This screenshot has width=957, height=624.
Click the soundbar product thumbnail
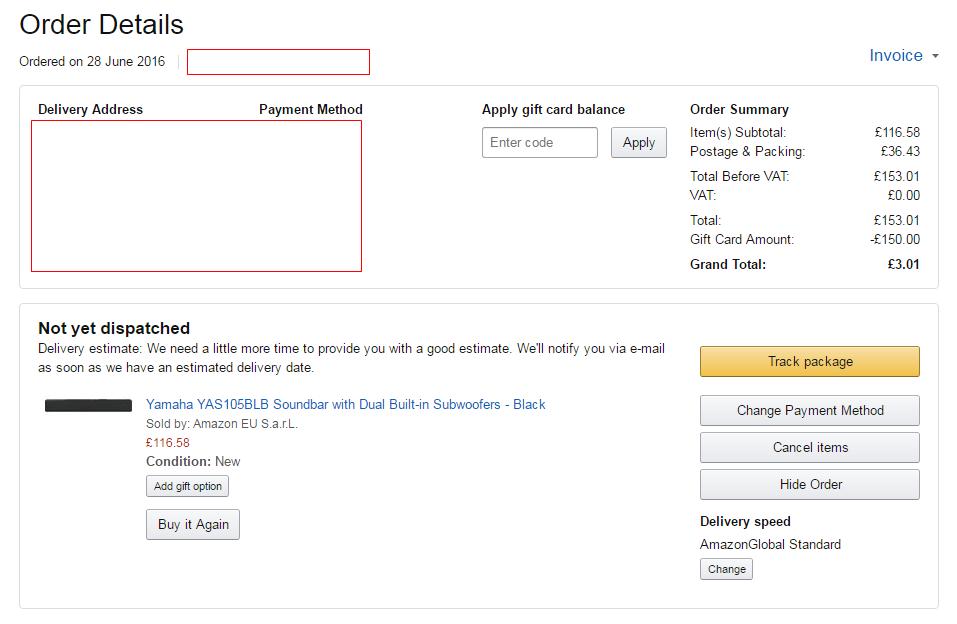coord(89,406)
